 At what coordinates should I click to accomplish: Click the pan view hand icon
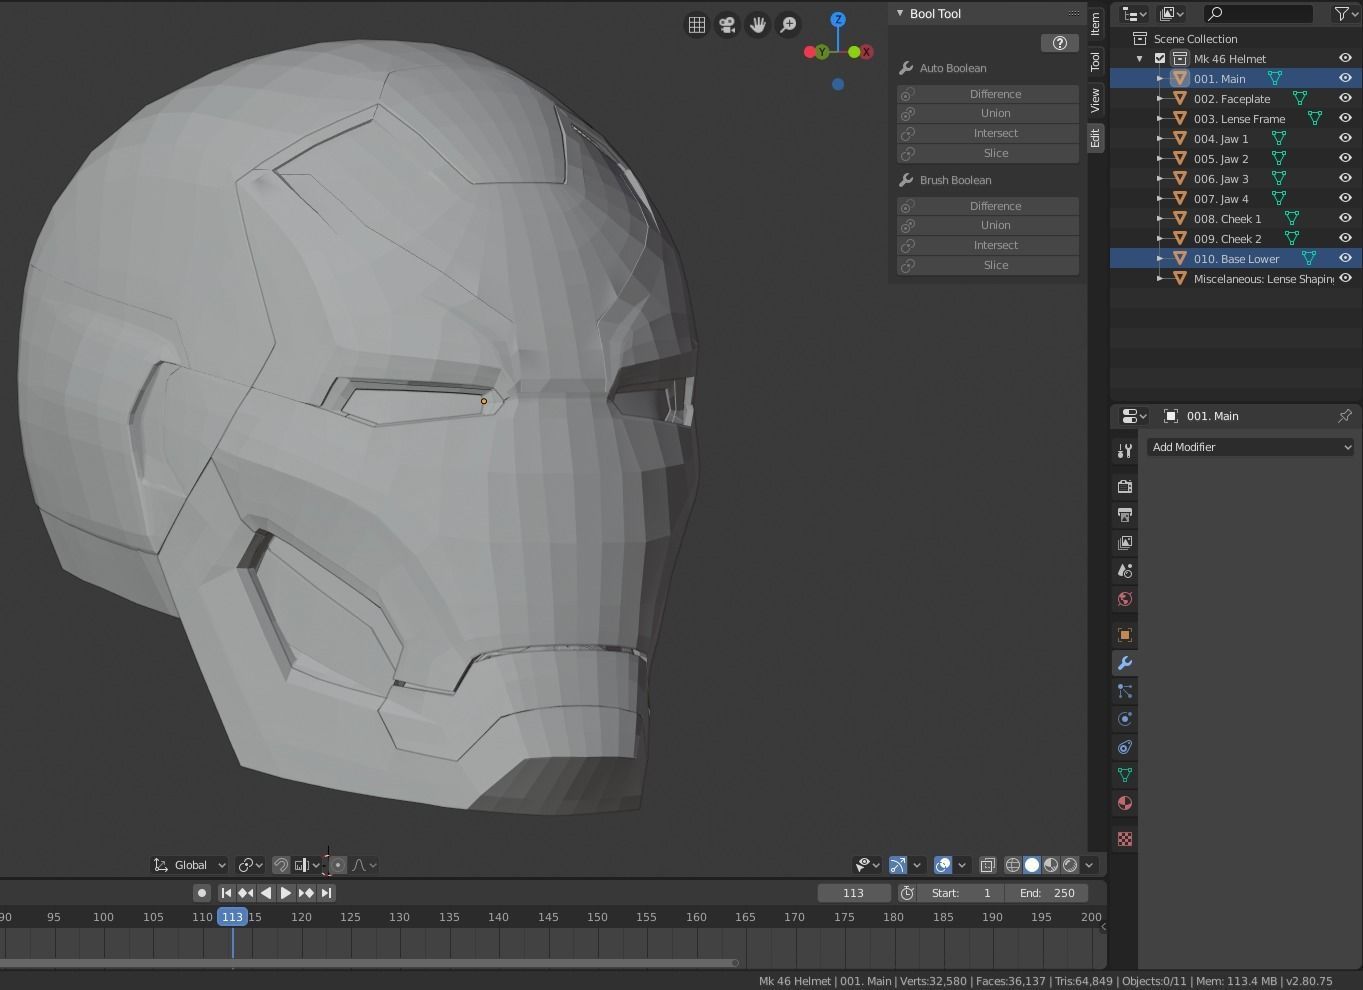[x=758, y=25]
